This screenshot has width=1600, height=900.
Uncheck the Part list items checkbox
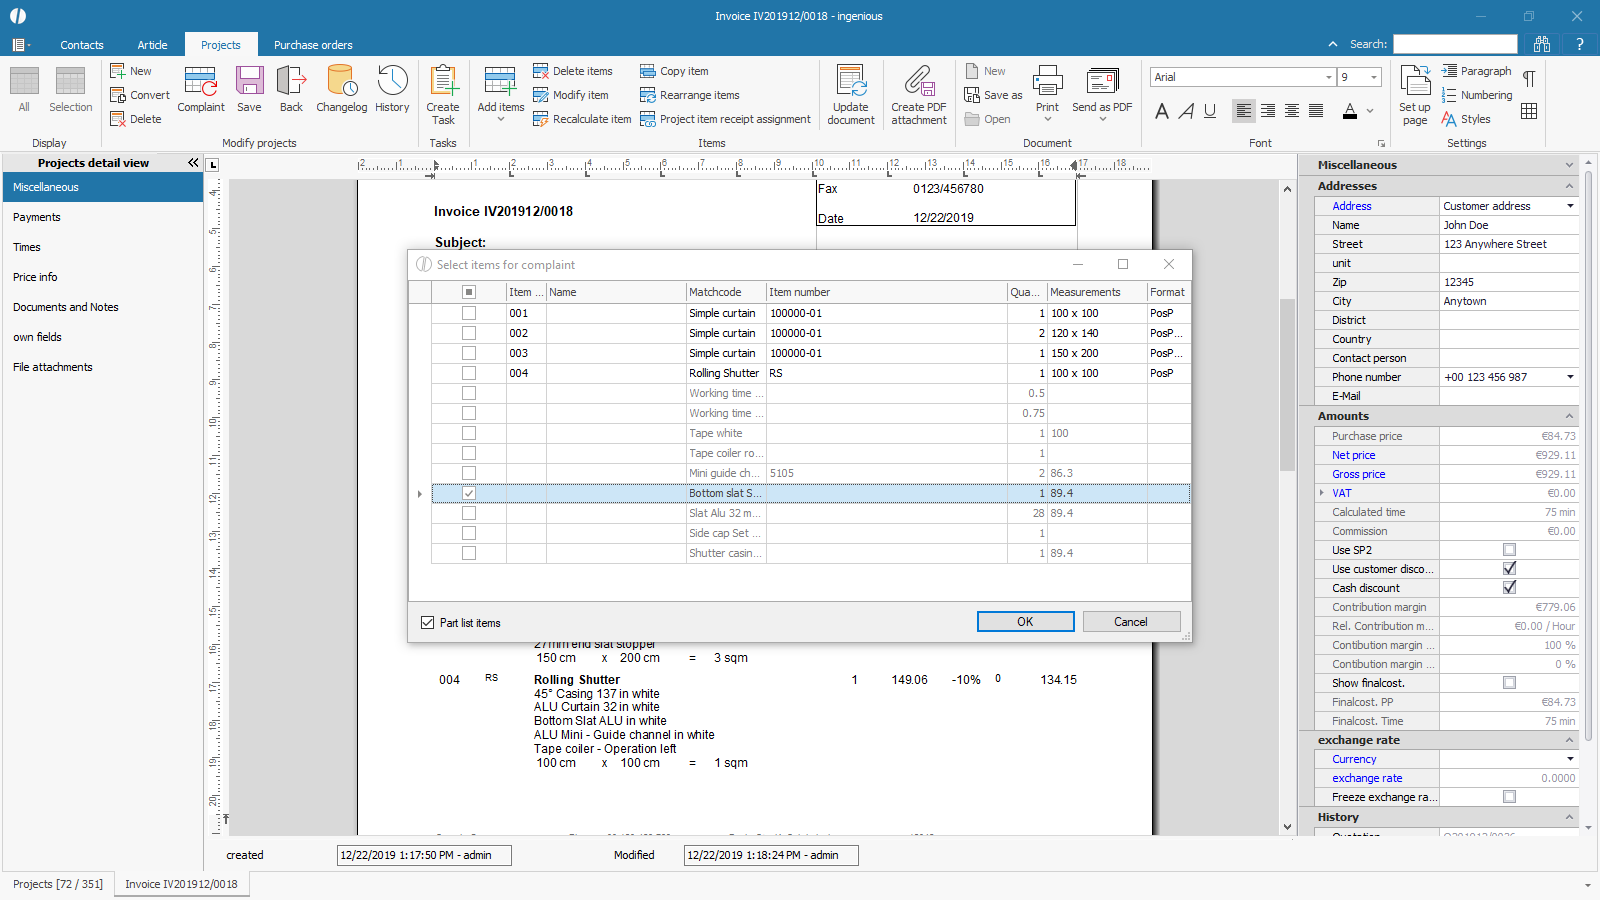tap(428, 623)
